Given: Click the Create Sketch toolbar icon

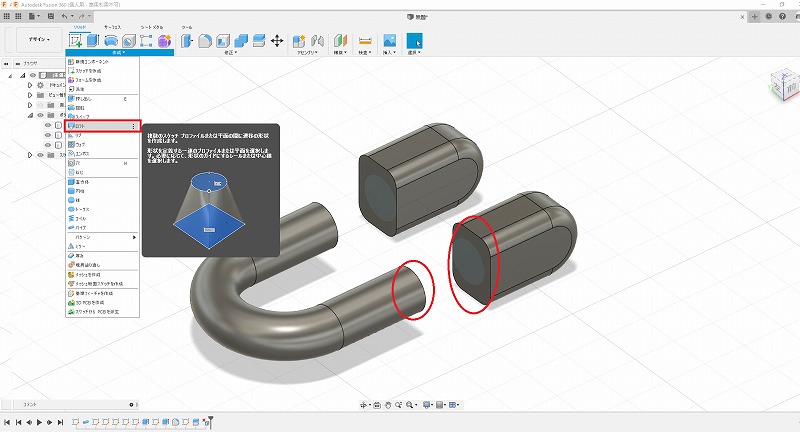Looking at the screenshot, I should (76, 41).
